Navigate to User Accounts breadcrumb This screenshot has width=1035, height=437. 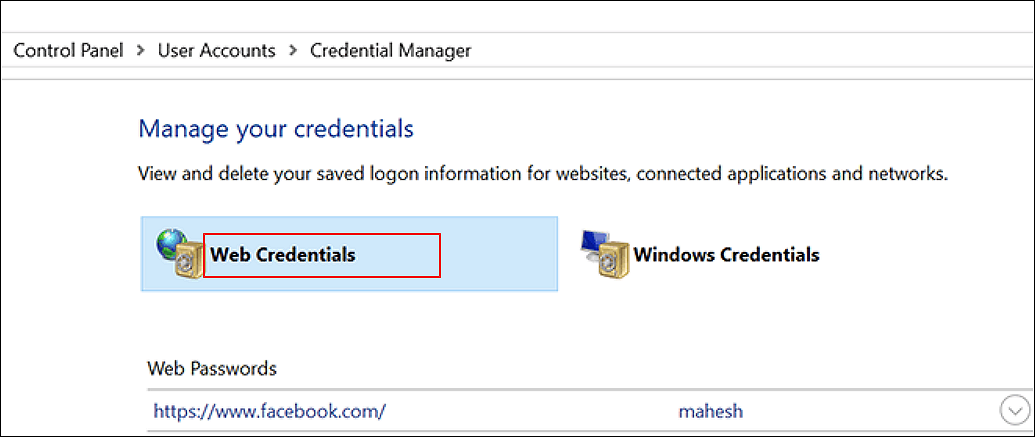pos(216,50)
